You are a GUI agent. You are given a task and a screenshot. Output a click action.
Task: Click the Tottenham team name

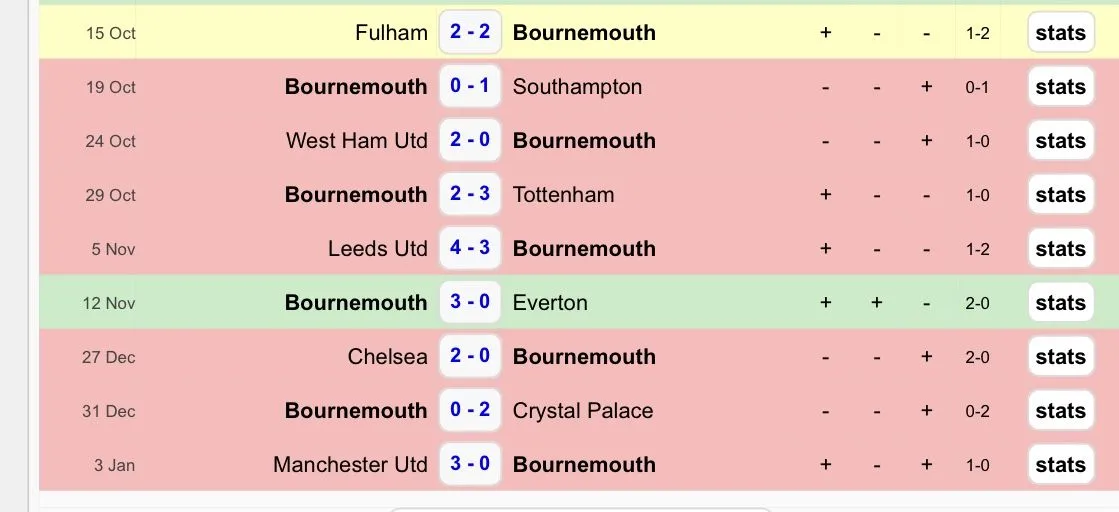563,195
